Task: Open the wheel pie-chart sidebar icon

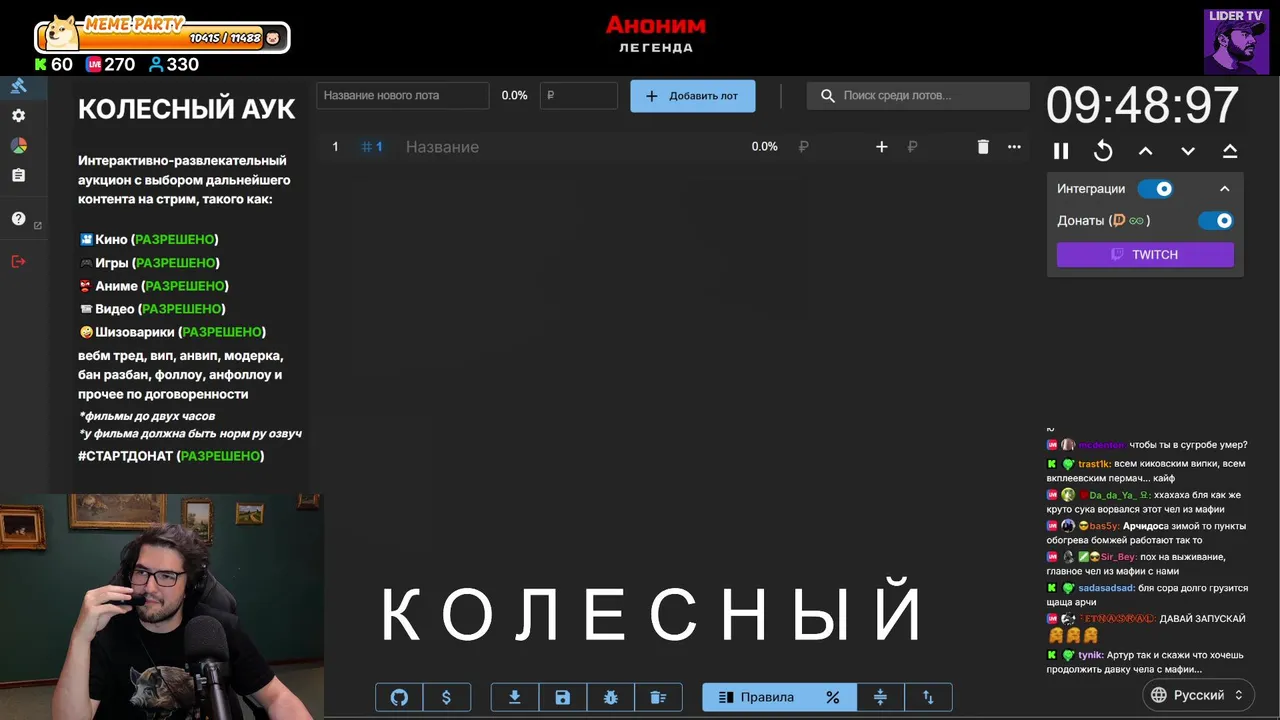Action: (18, 146)
